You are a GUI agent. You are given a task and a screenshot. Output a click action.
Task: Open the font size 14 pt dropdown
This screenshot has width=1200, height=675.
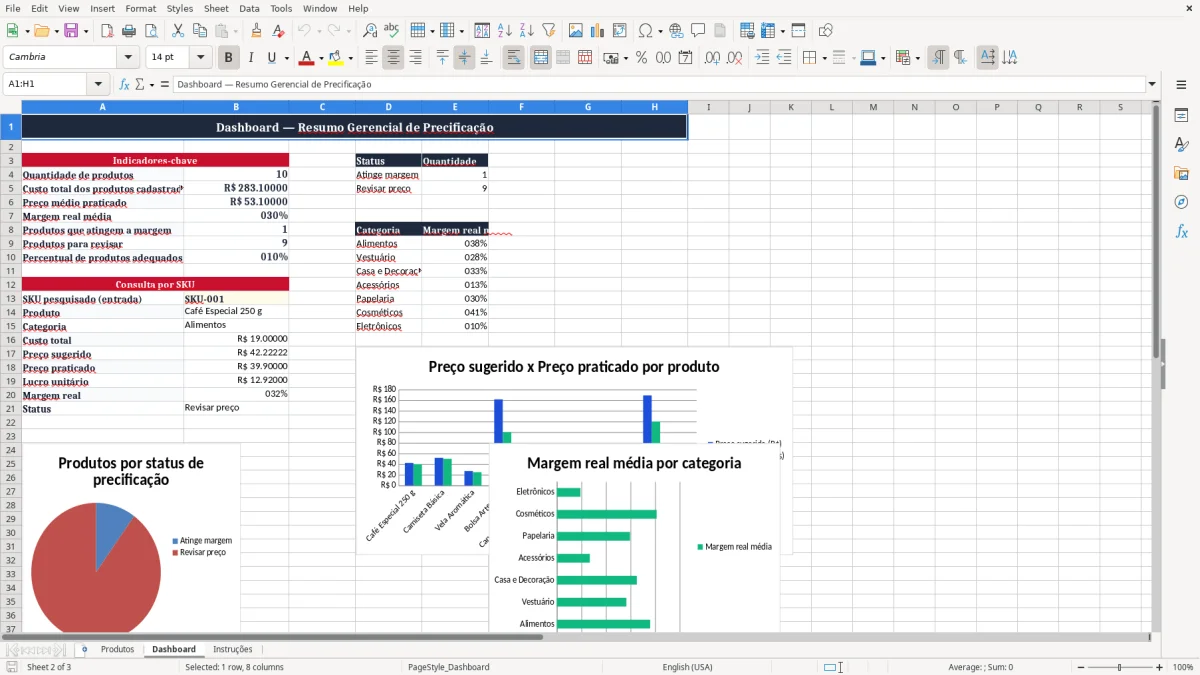201,58
